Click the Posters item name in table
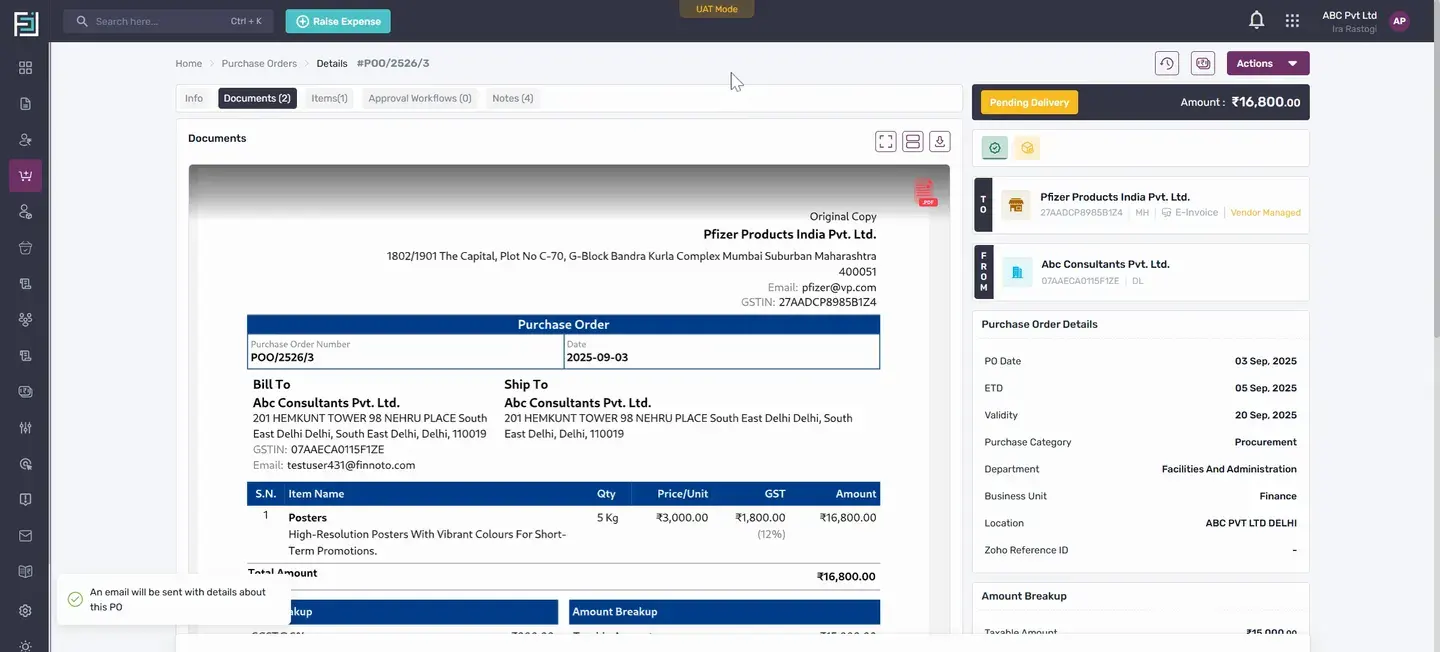The height and width of the screenshot is (652, 1440). coord(308,518)
